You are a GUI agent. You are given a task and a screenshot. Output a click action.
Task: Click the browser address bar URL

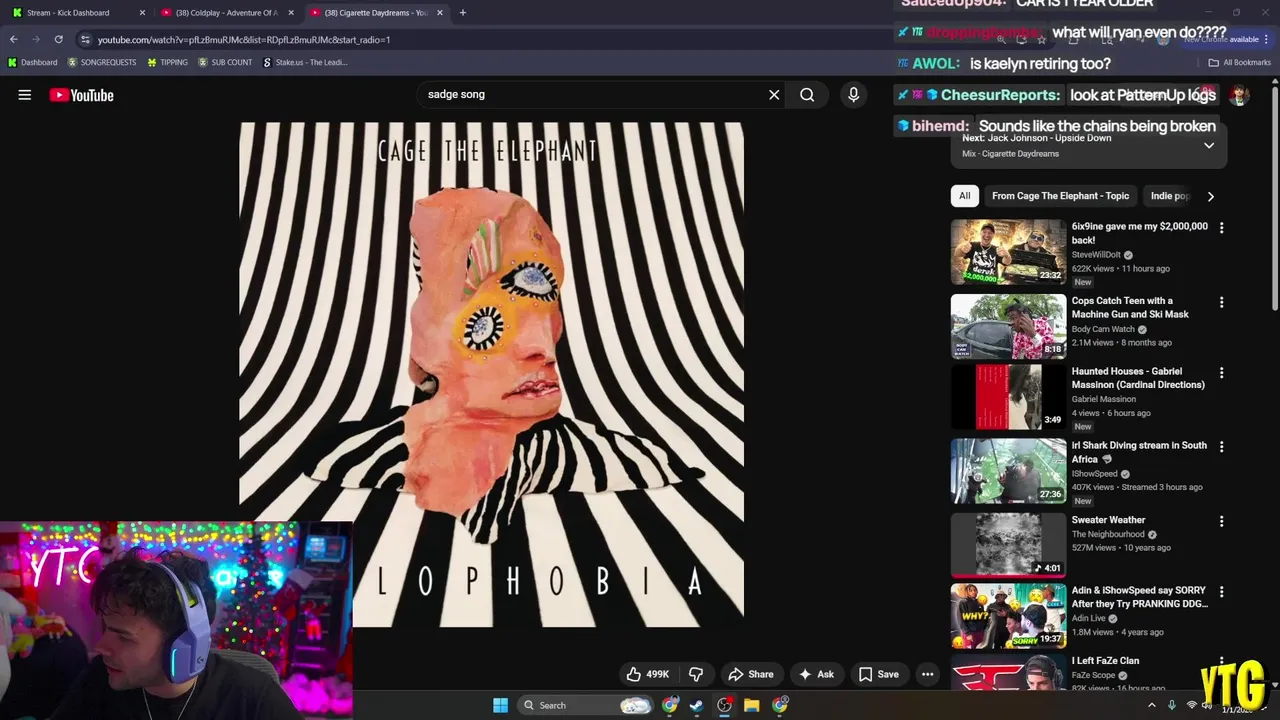[244, 40]
